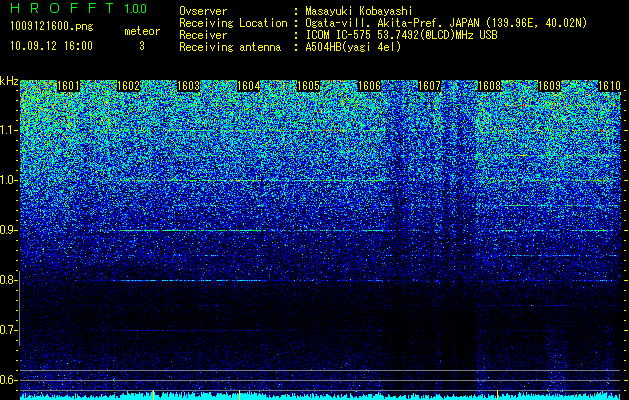Viewport: 629px width, 400px height.
Task: Click the name Masayuki Kobayashi
Action: (359, 11)
